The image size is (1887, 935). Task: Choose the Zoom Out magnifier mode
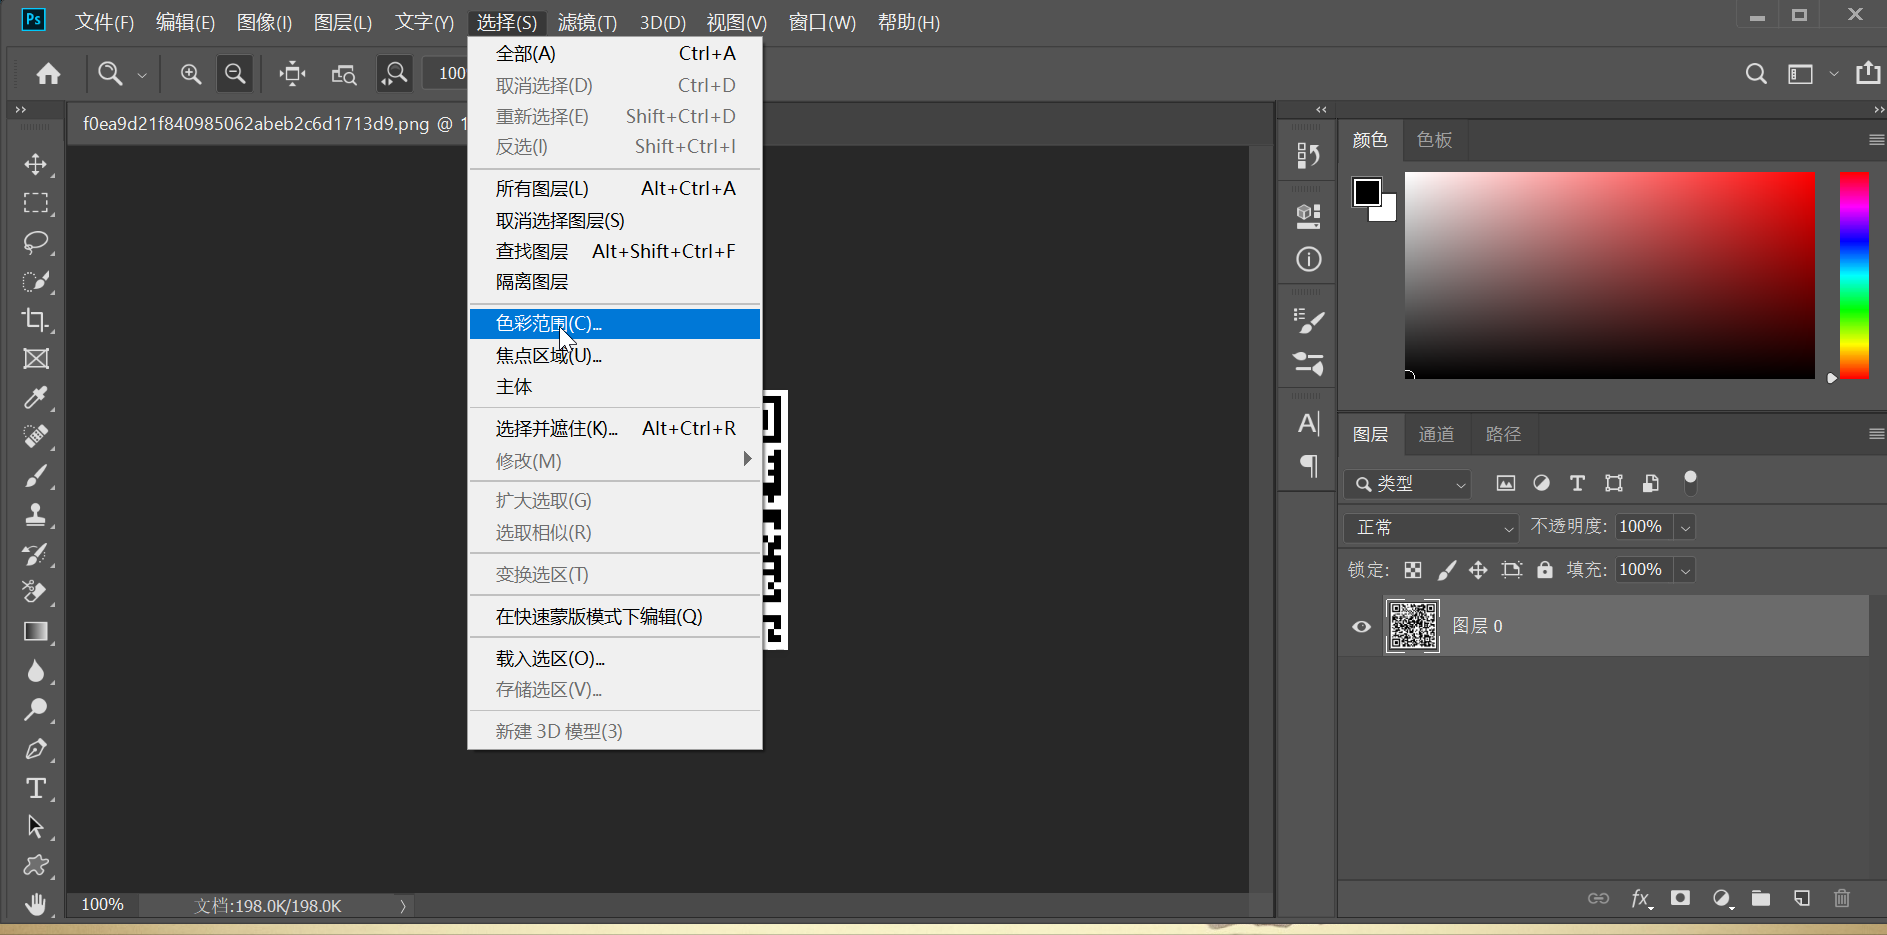(235, 73)
